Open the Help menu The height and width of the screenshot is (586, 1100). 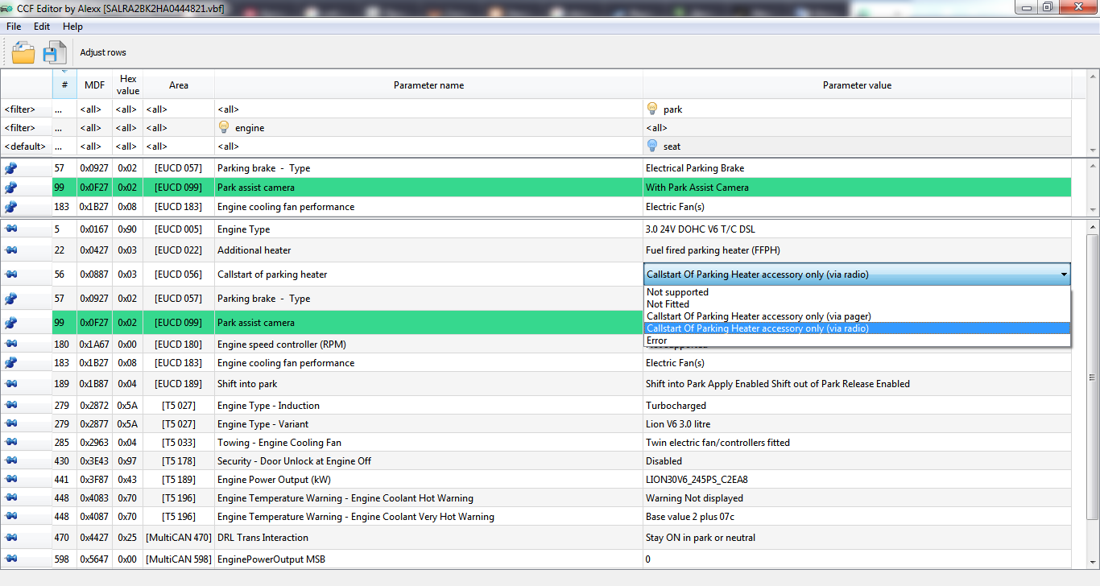[x=72, y=27]
